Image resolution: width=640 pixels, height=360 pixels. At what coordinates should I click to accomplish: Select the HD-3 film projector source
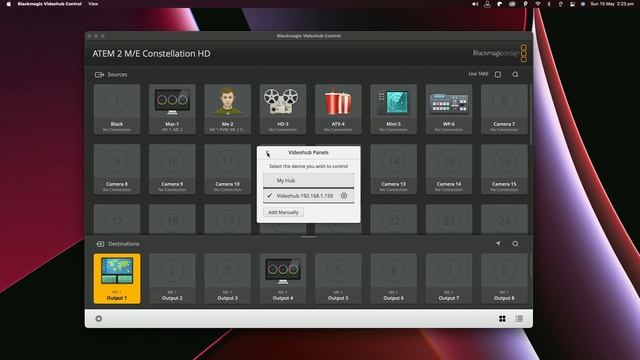[283, 109]
